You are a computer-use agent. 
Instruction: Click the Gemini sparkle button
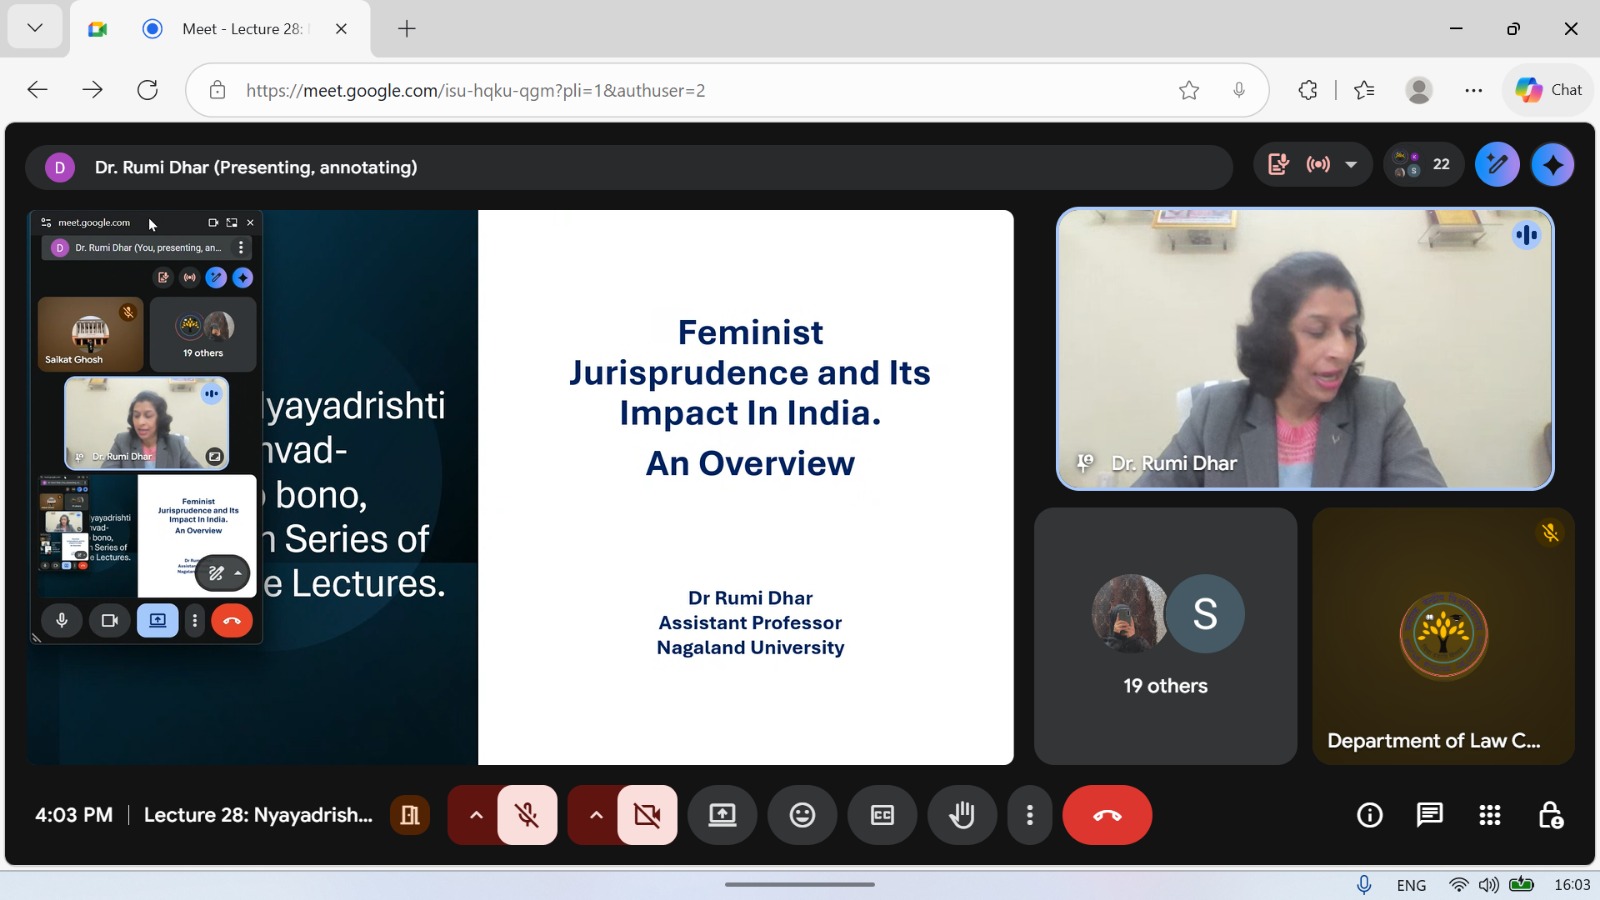1552,165
